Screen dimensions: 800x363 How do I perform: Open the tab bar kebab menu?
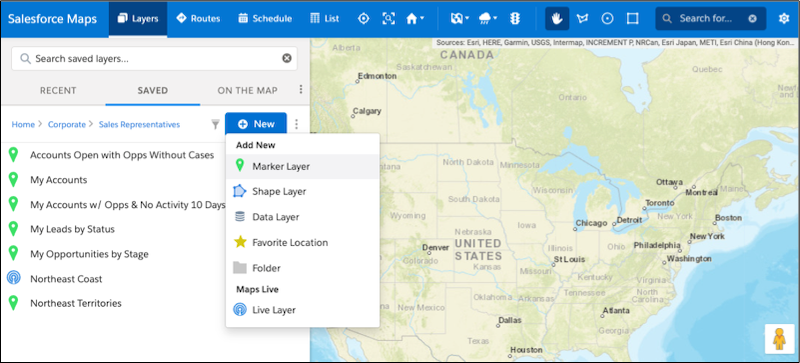pyautogui.click(x=301, y=90)
